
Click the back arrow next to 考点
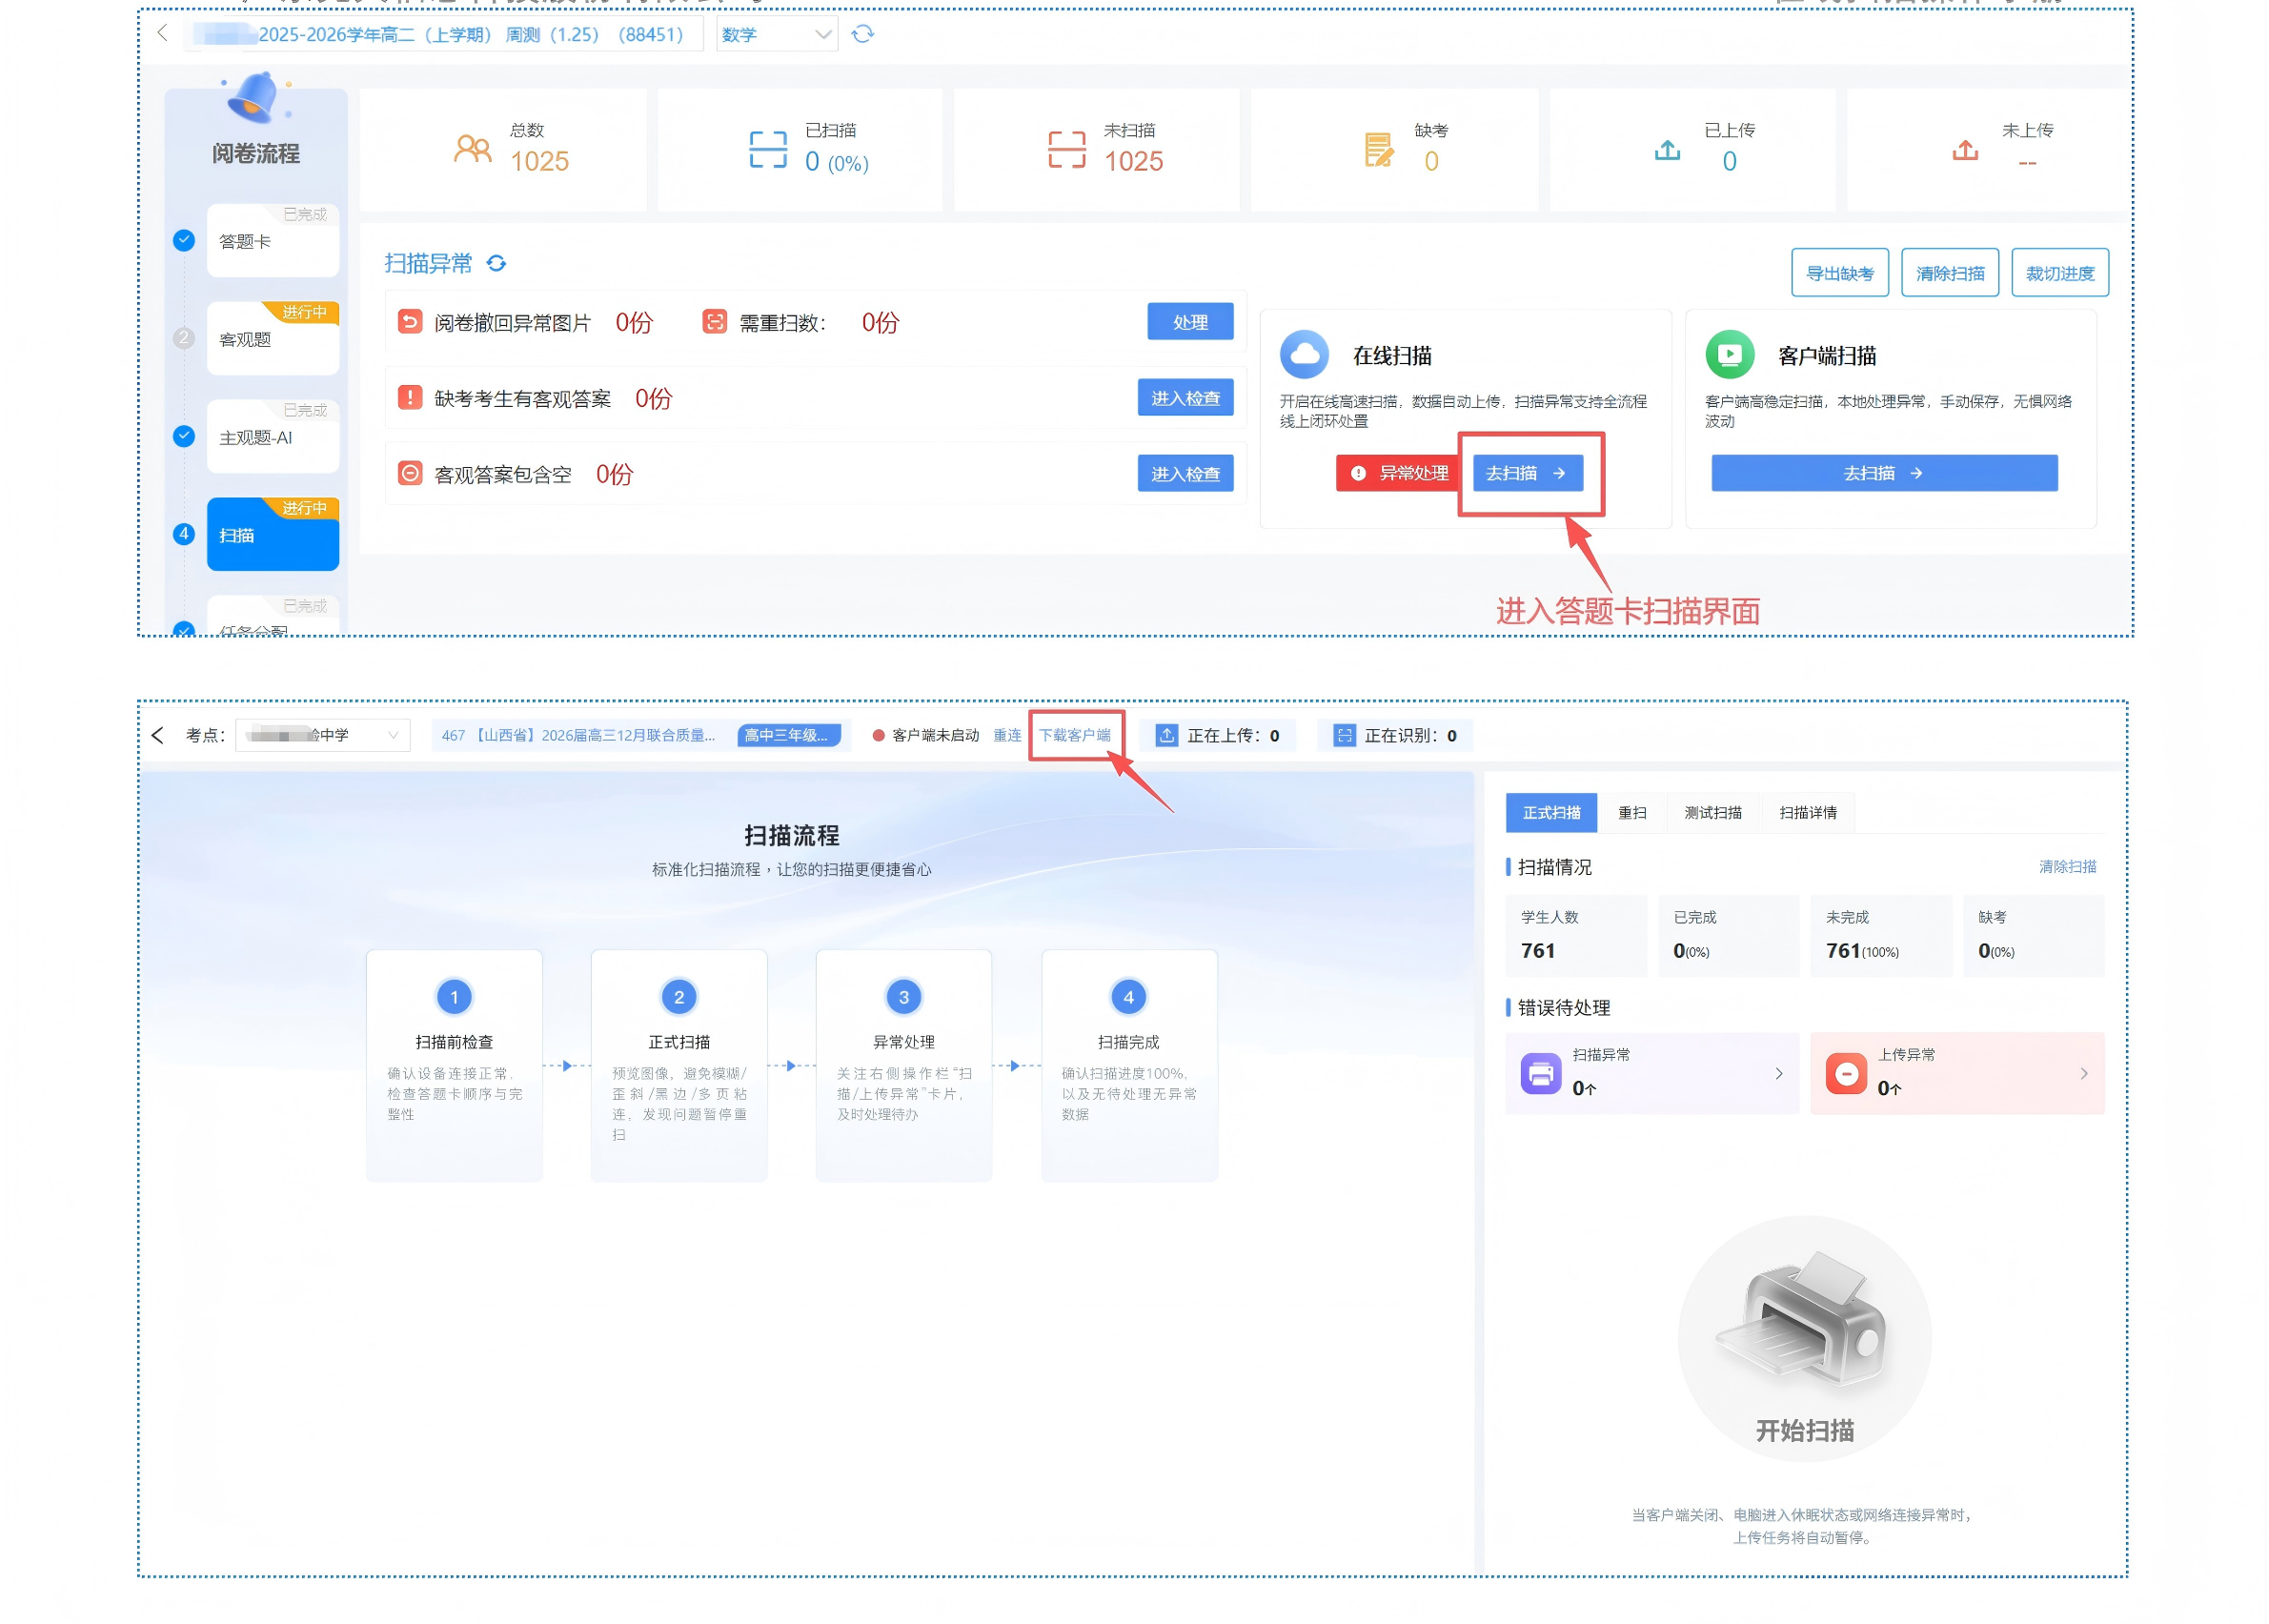(x=158, y=735)
